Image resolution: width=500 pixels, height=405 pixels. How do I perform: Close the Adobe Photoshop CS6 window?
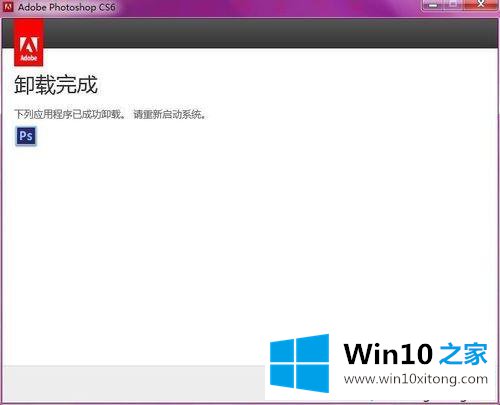481,5
